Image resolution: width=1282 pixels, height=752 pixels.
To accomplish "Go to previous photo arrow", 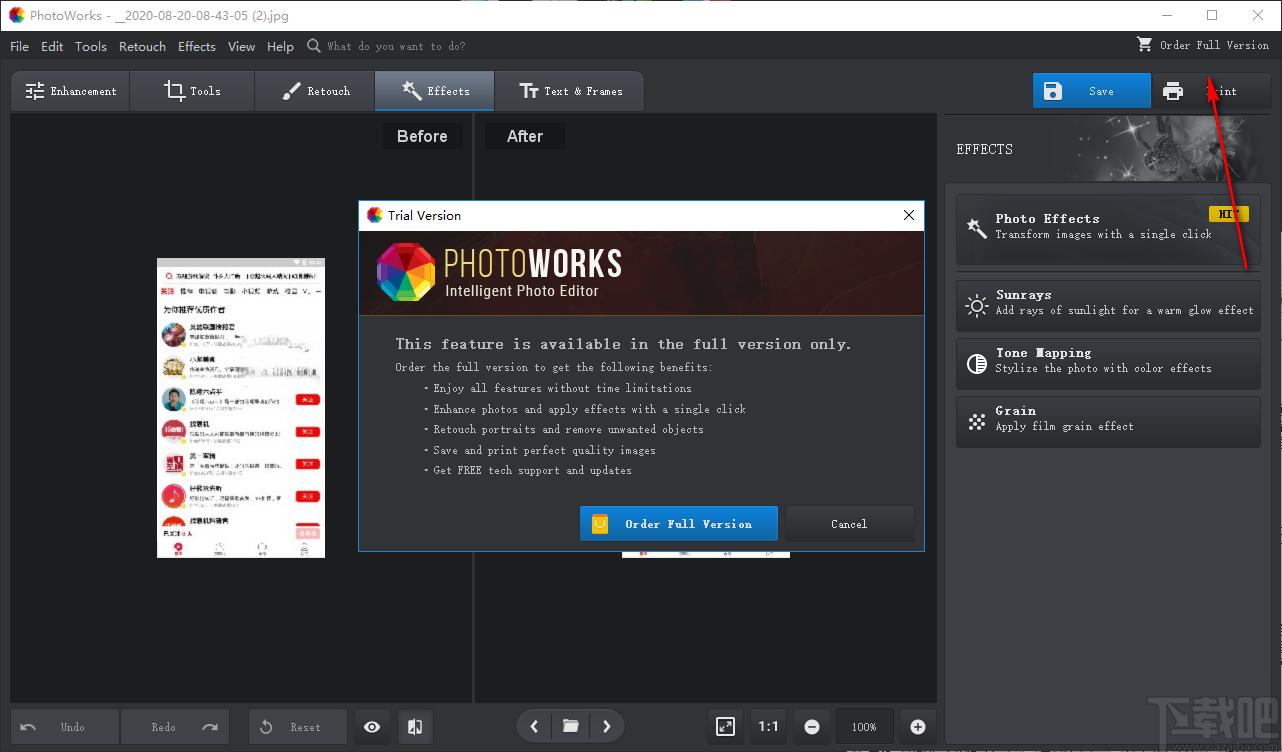I will (534, 726).
